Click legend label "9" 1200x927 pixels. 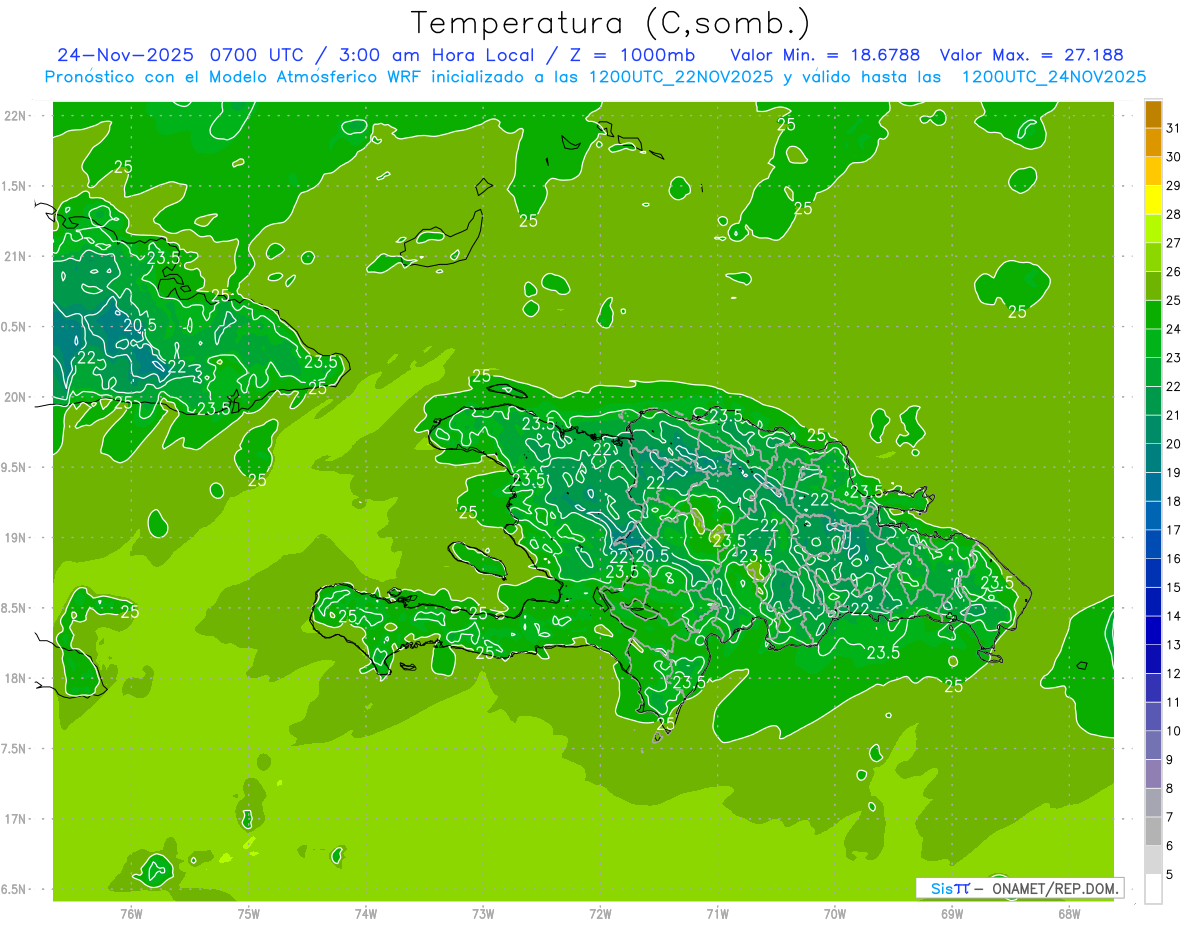(1169, 760)
